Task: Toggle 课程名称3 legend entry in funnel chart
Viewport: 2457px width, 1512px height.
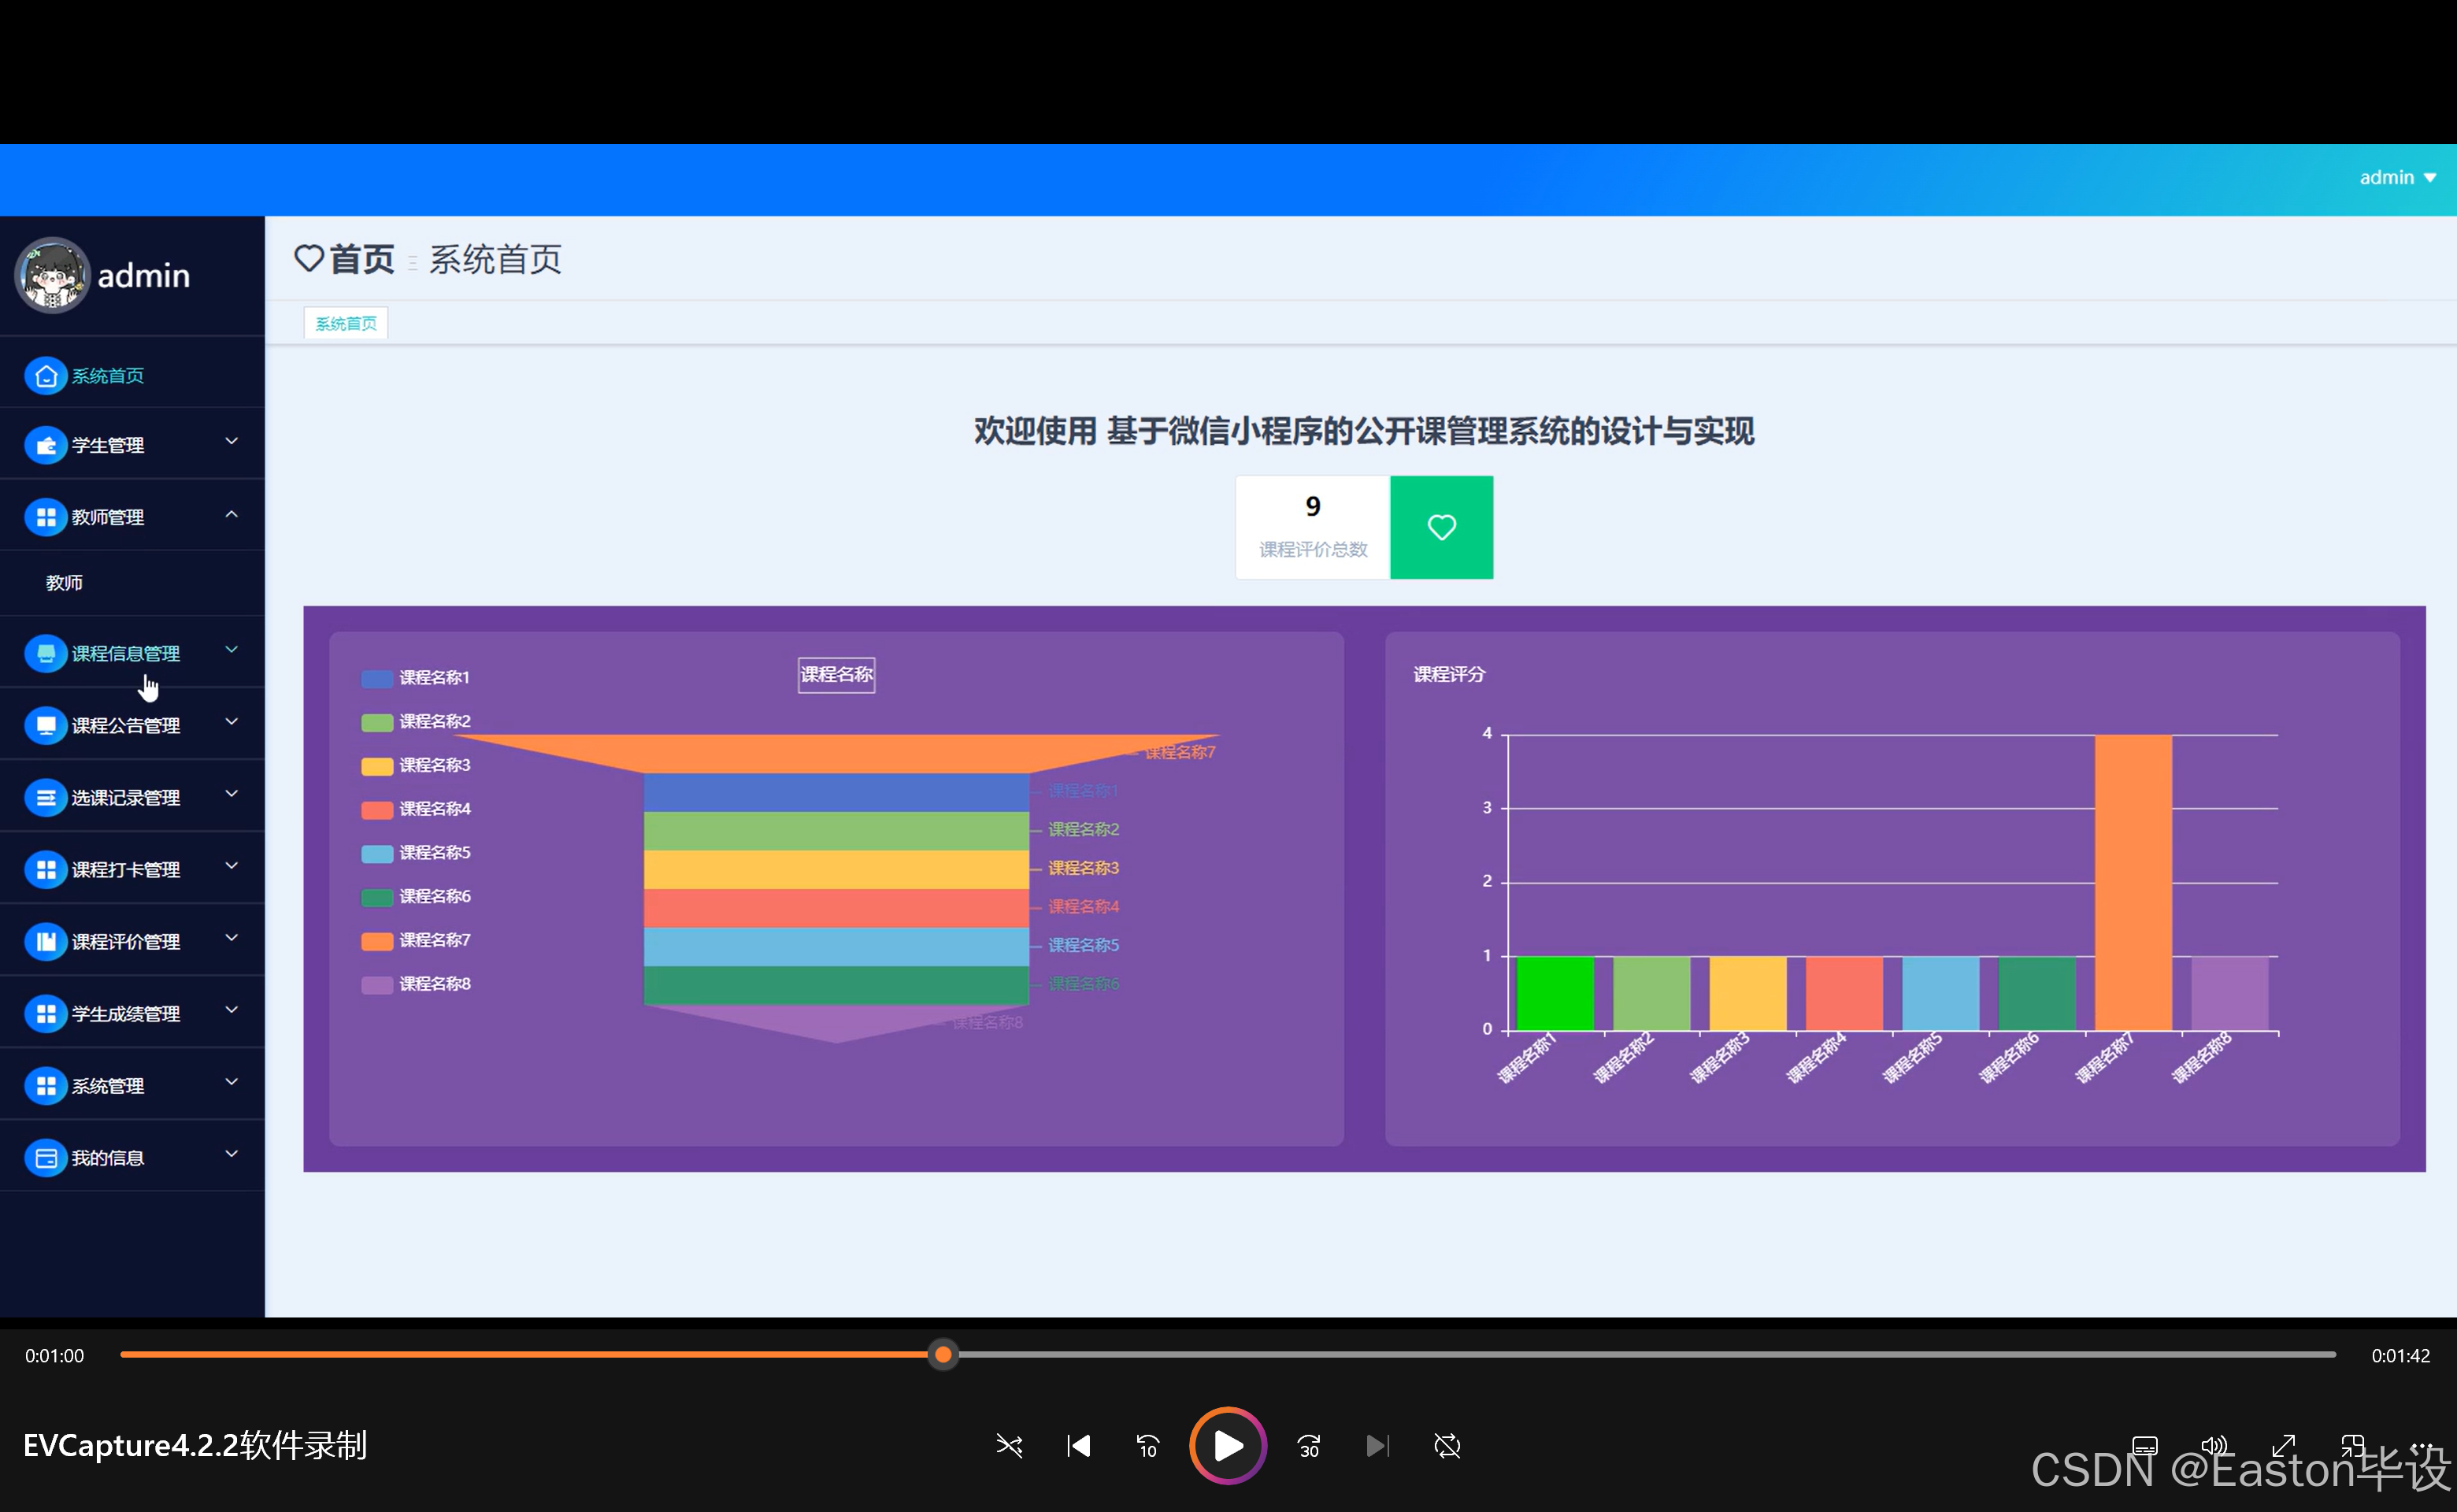Action: 415,765
